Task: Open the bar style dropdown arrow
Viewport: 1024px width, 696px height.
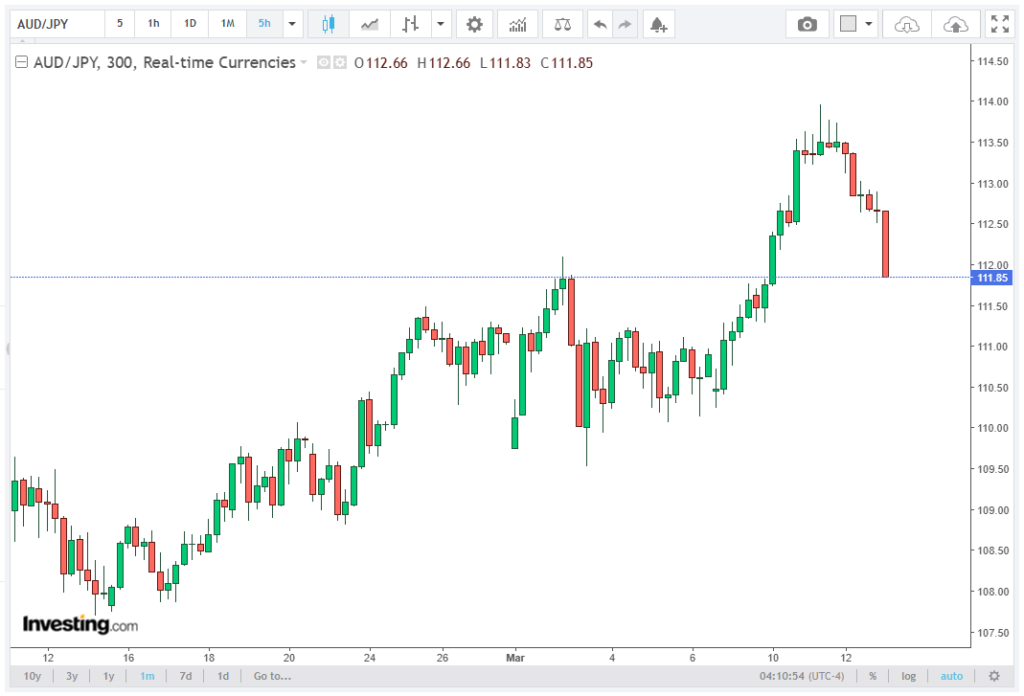Action: click(439, 23)
